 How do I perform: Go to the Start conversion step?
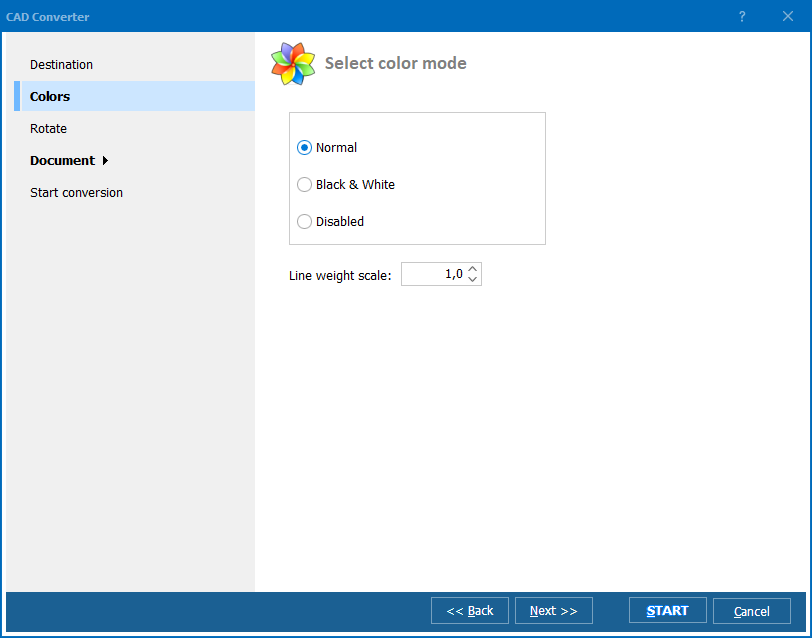[x=76, y=193]
